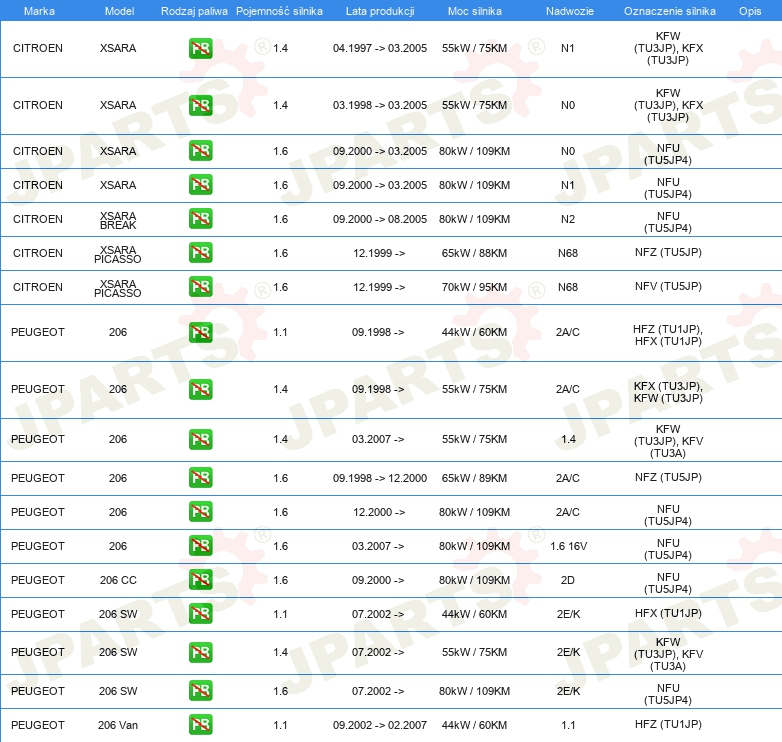
Task: Click the Moc silnika column header
Action: click(474, 11)
